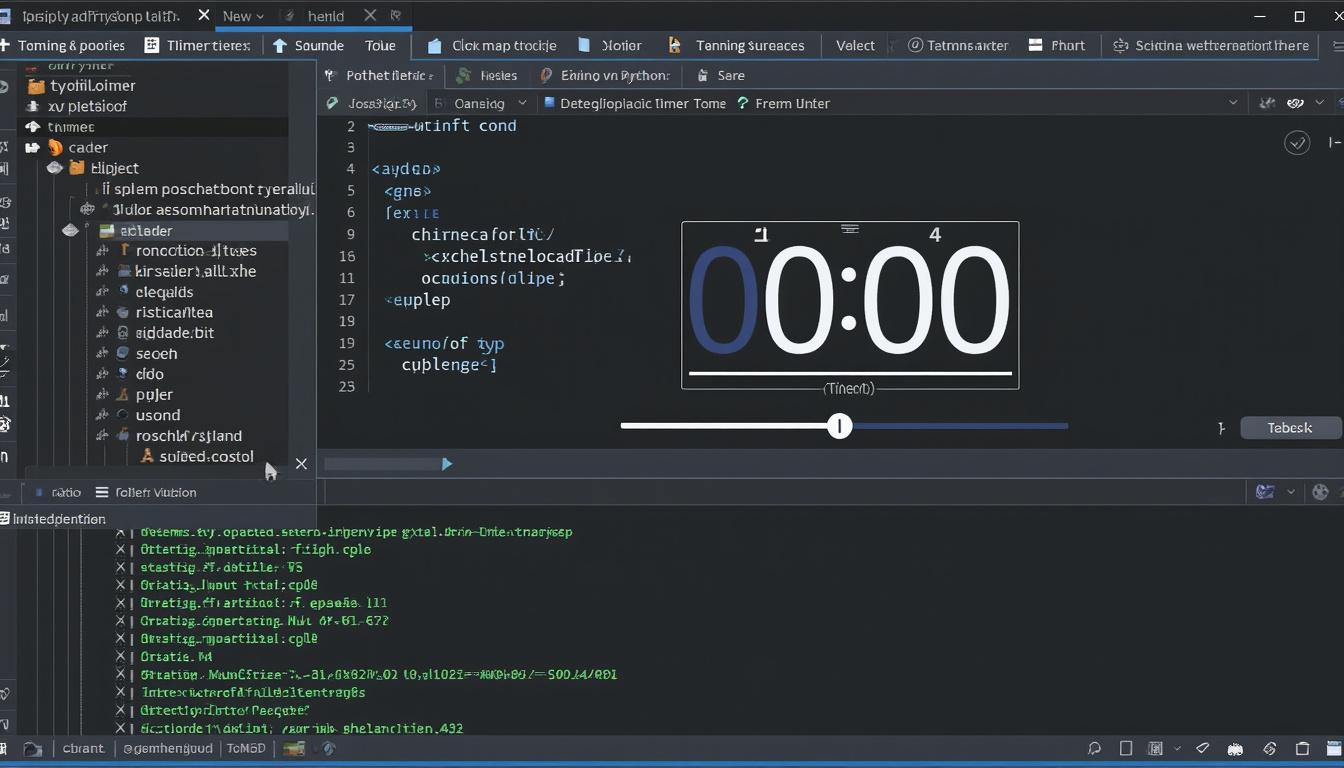Toggle the eye icon next to aclader
The height and width of the screenshot is (768, 1344).
[71, 230]
